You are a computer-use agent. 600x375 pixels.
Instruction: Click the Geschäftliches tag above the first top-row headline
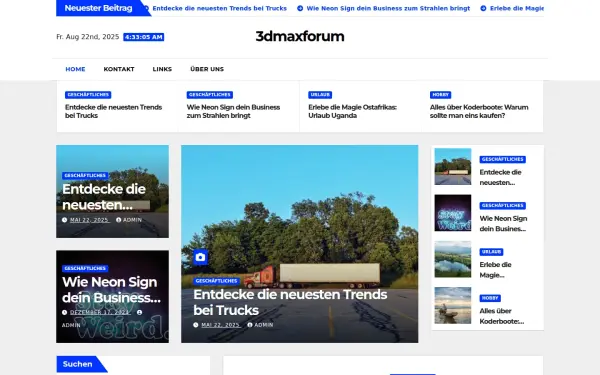pyautogui.click(x=88, y=95)
